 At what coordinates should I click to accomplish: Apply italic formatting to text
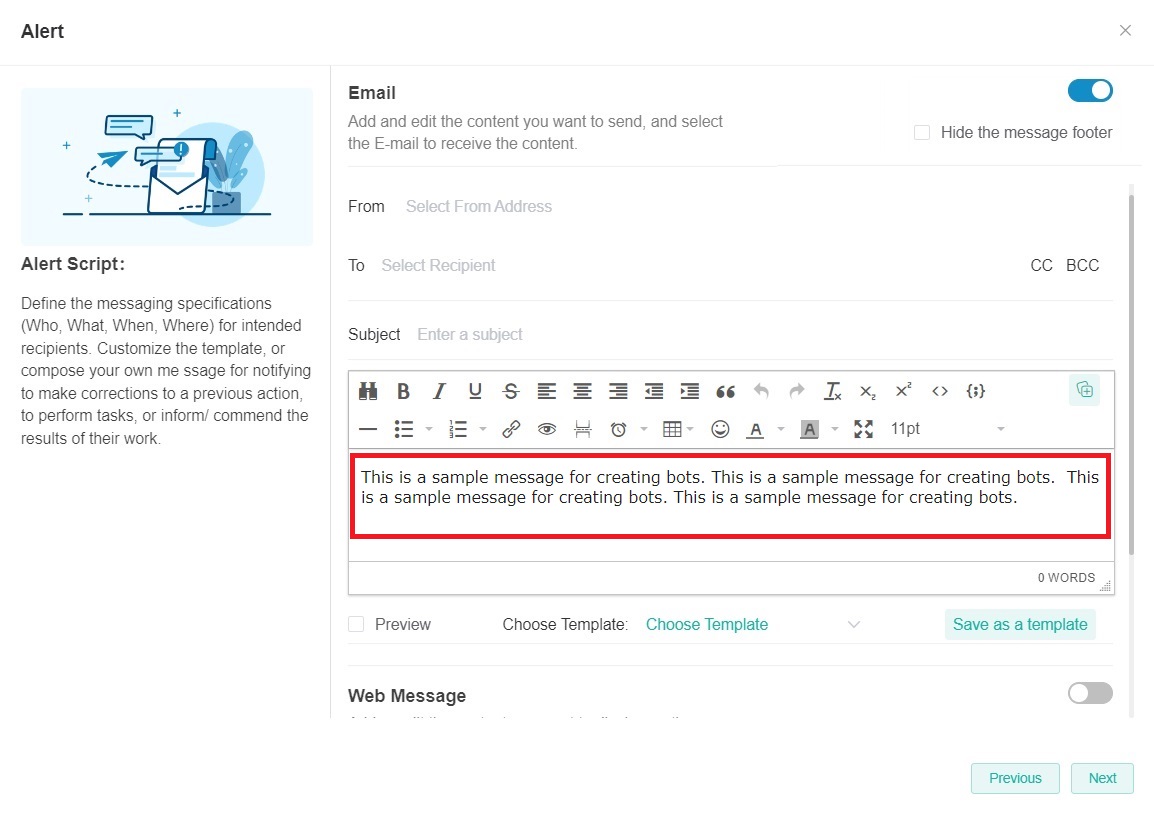(438, 391)
